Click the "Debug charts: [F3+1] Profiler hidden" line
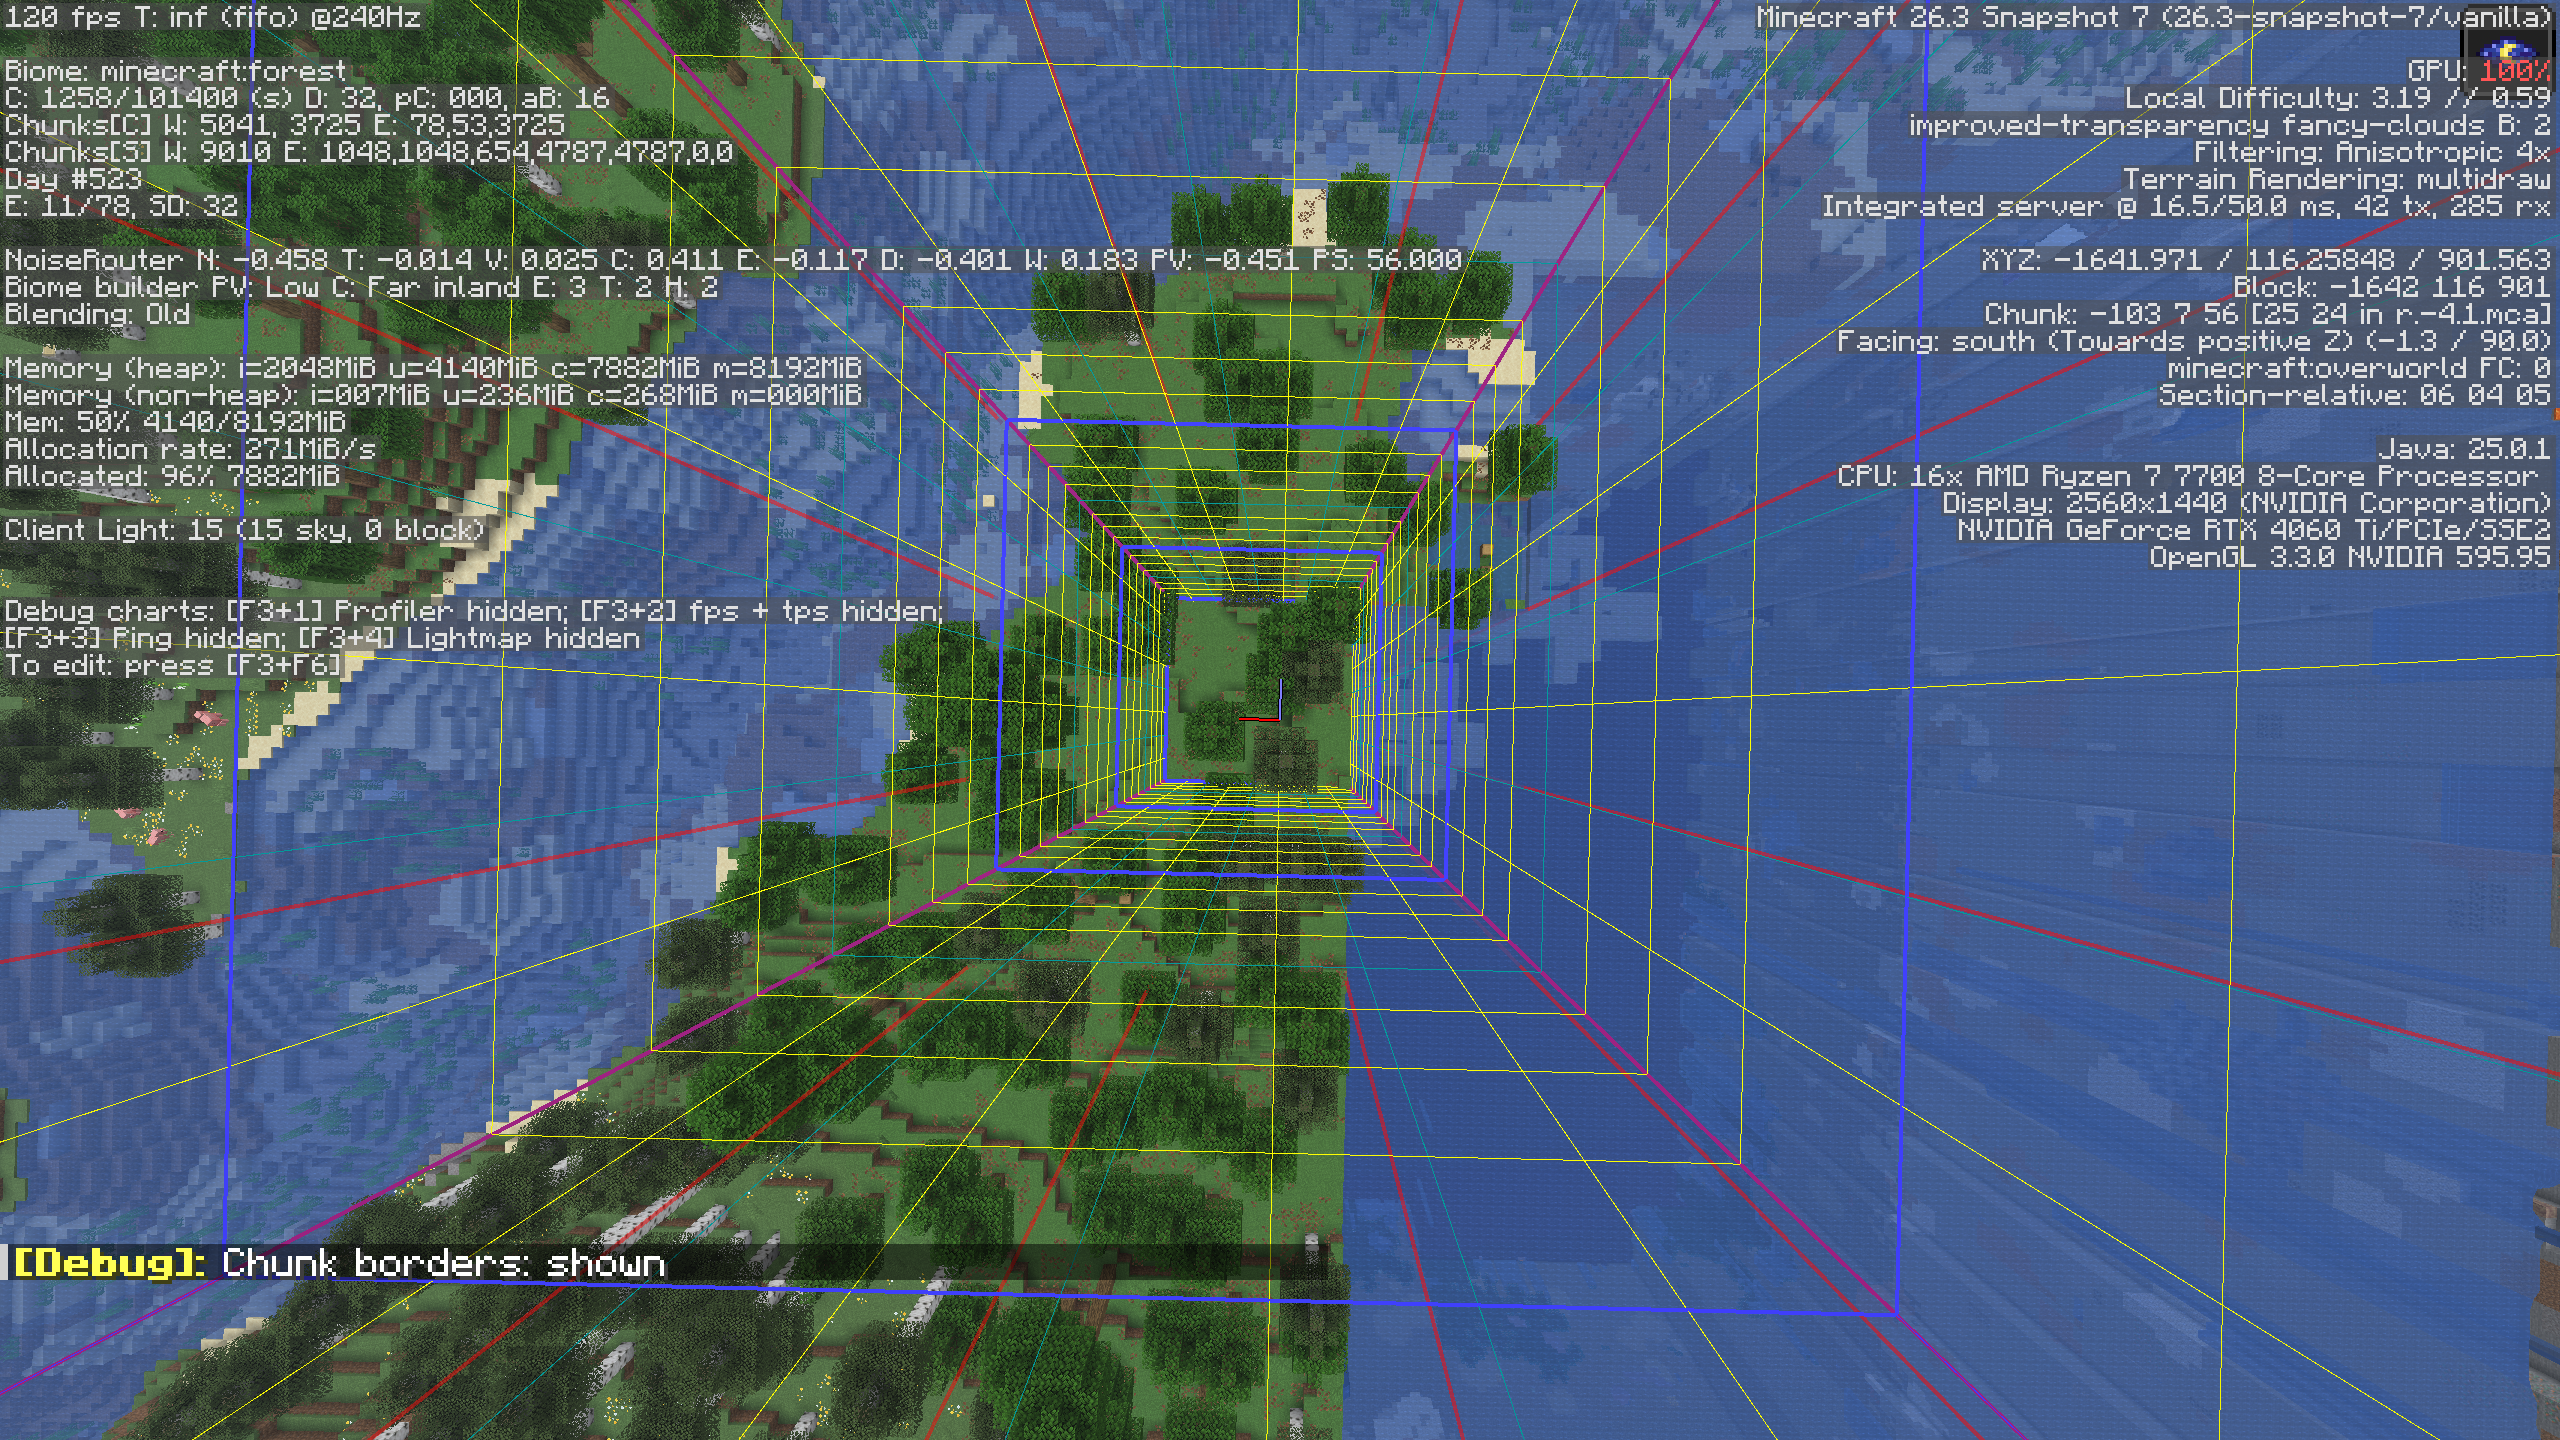The width and height of the screenshot is (2560, 1440). point(473,611)
